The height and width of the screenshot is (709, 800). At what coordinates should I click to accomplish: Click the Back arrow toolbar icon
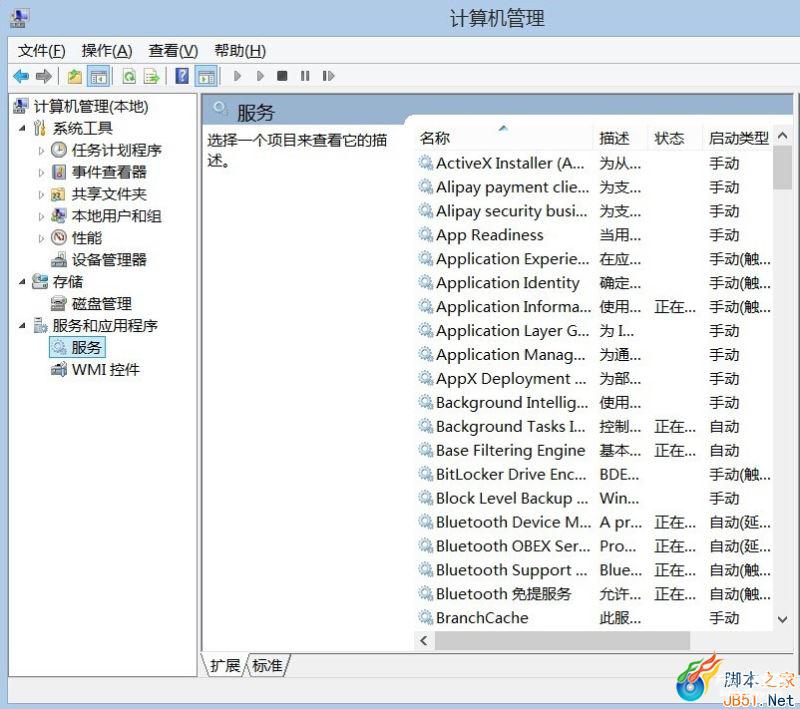21,77
